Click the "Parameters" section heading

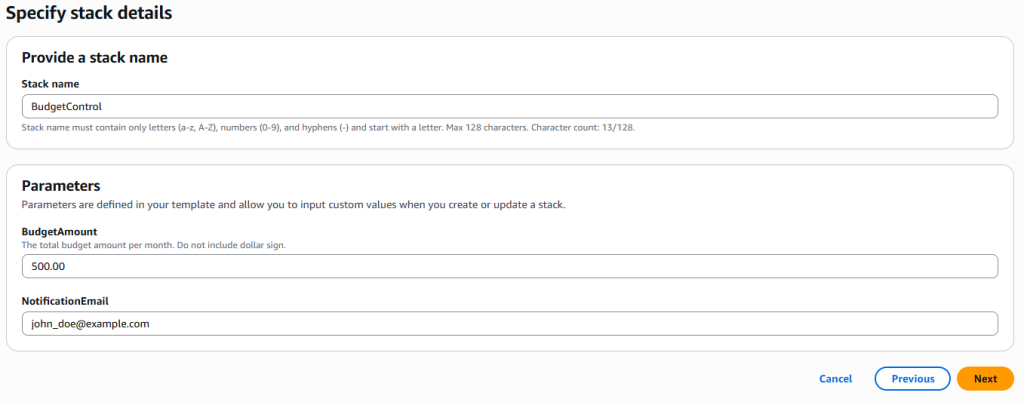(60, 185)
